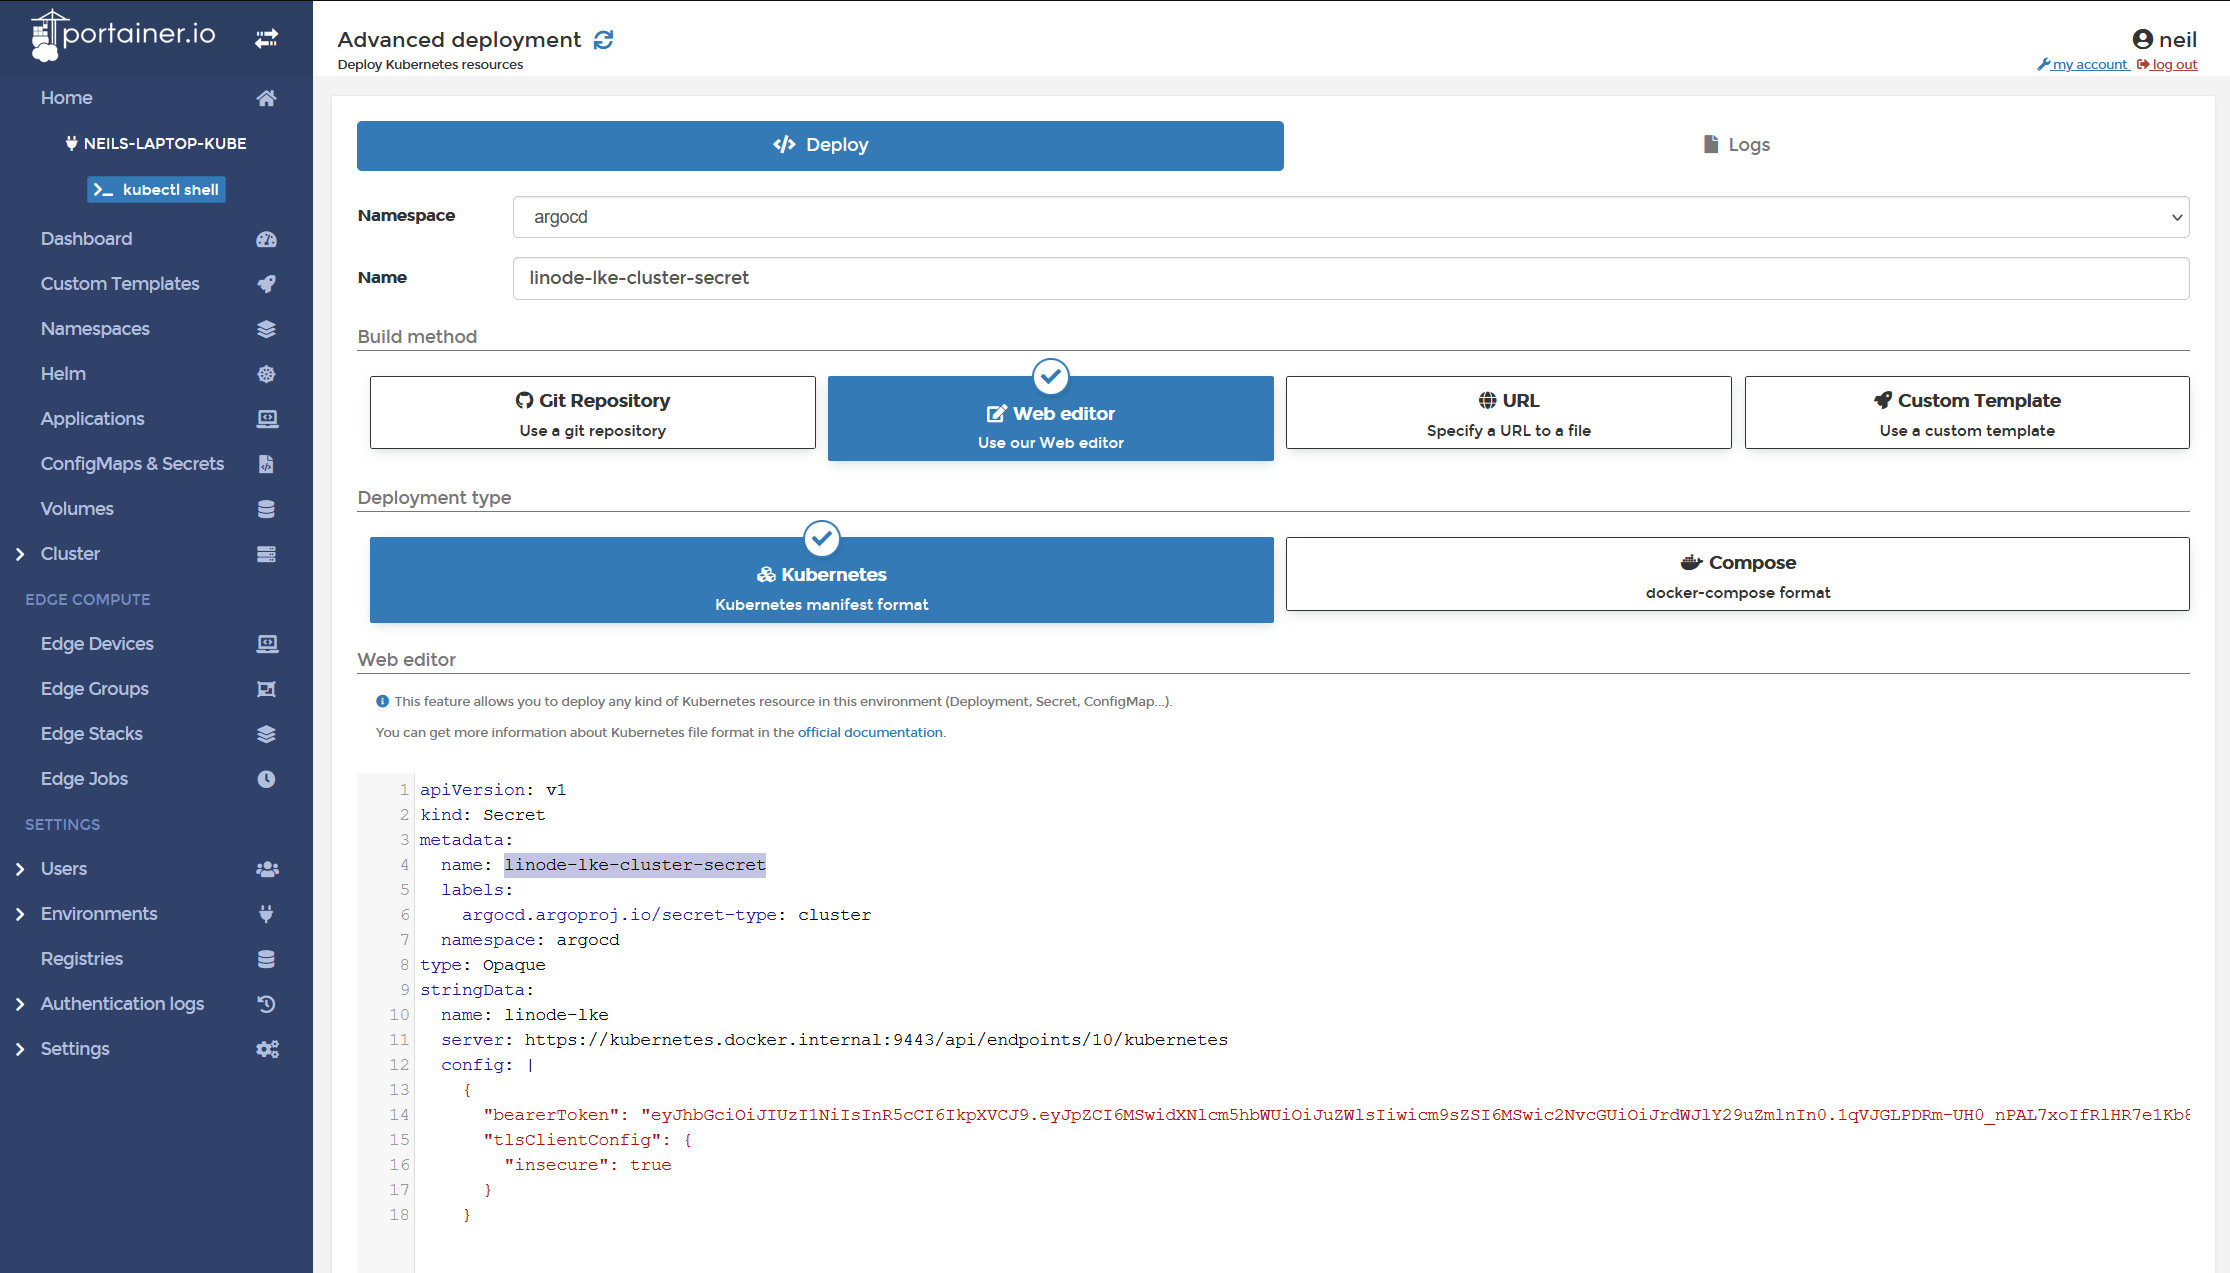Click the Users group icon
2230x1273 pixels.
[x=267, y=869]
